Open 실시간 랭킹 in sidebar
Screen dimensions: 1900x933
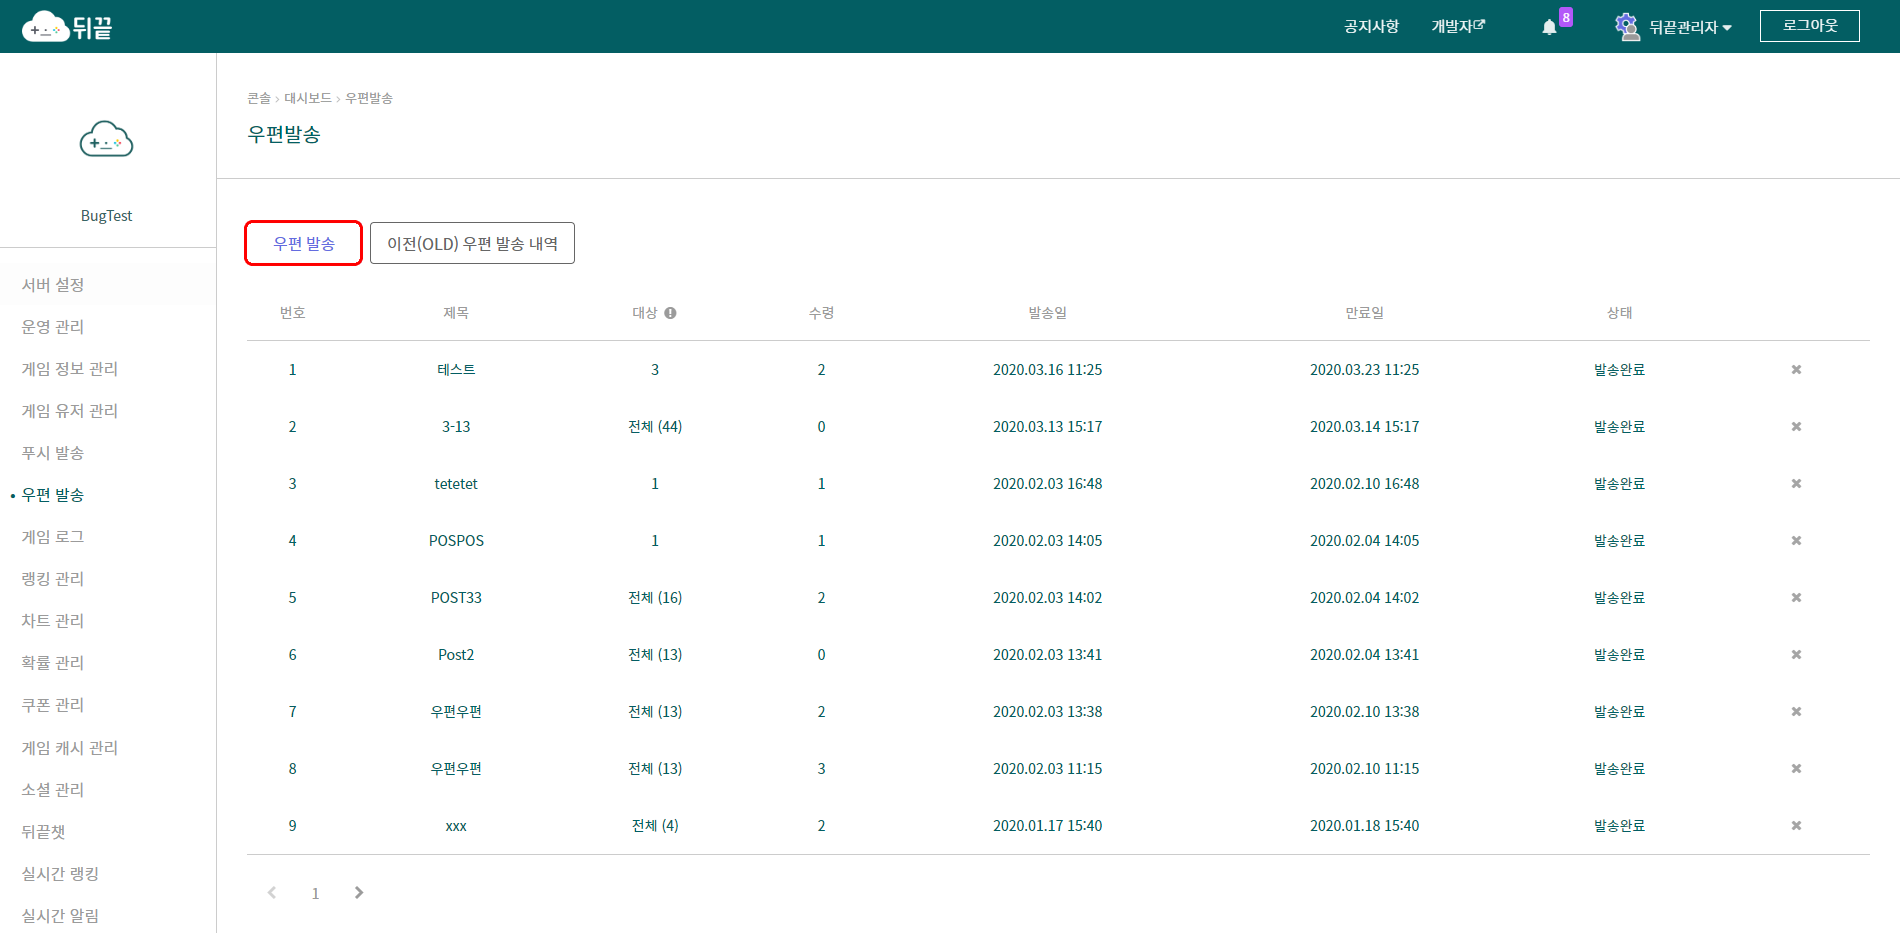click(x=60, y=874)
